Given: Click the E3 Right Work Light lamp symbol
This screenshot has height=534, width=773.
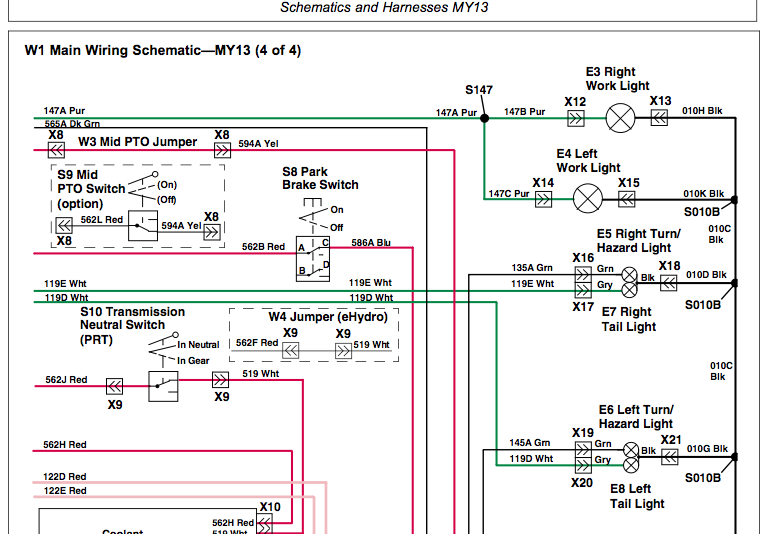Looking at the screenshot, I should tap(620, 118).
